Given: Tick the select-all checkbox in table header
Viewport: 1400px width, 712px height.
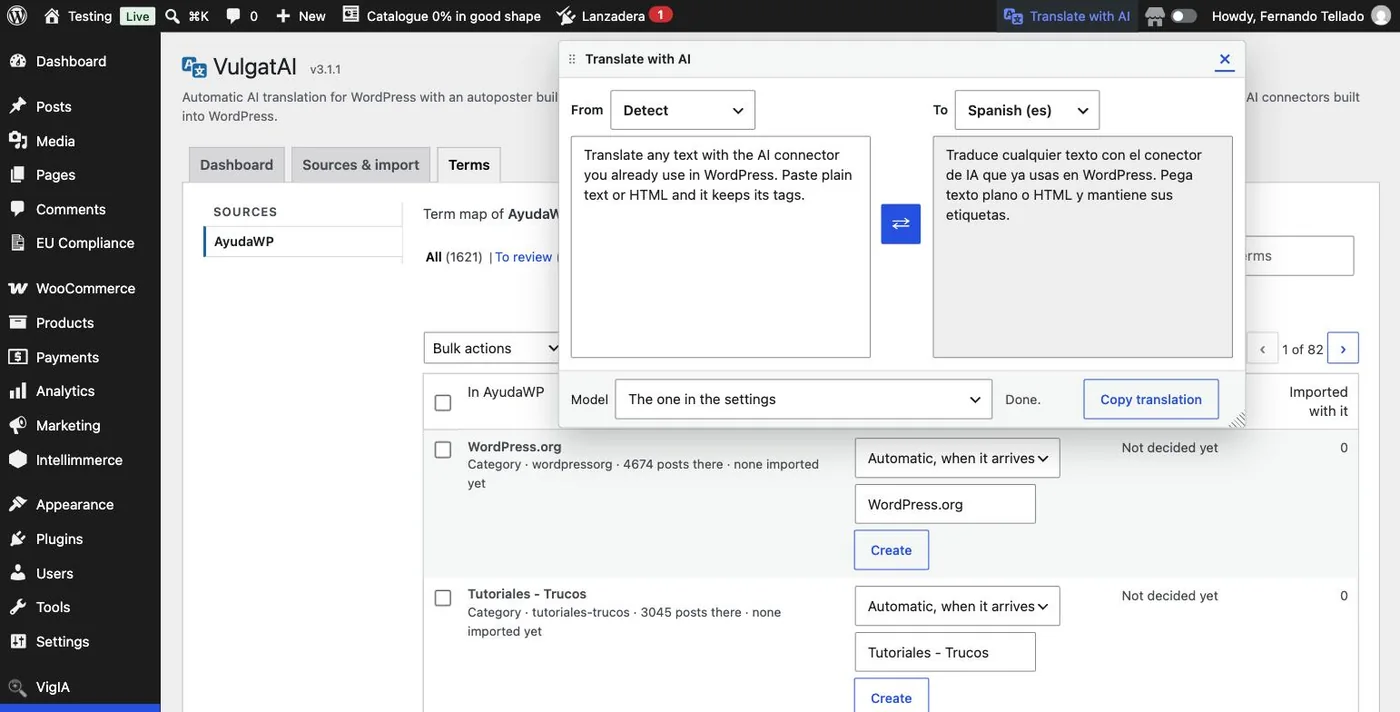Looking at the screenshot, I should coord(443,403).
